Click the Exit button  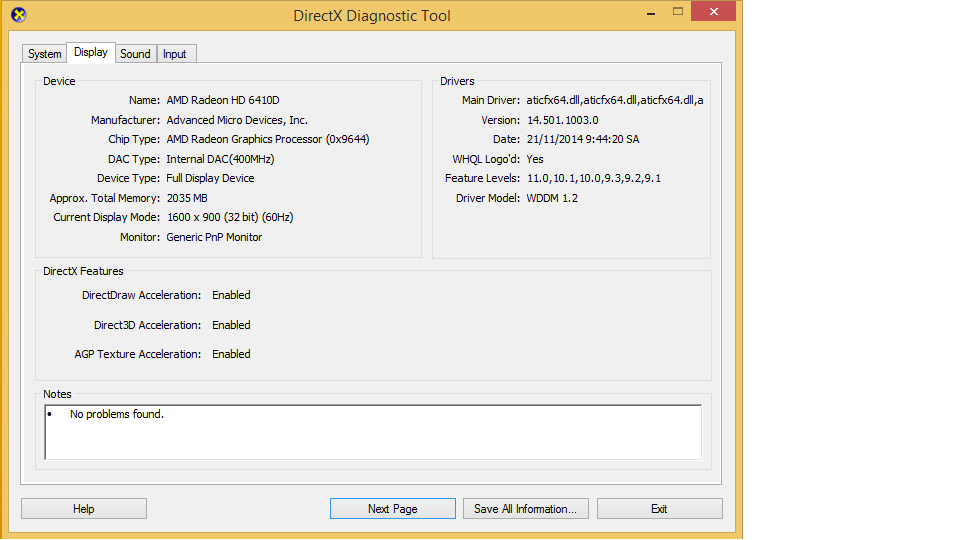click(x=659, y=509)
